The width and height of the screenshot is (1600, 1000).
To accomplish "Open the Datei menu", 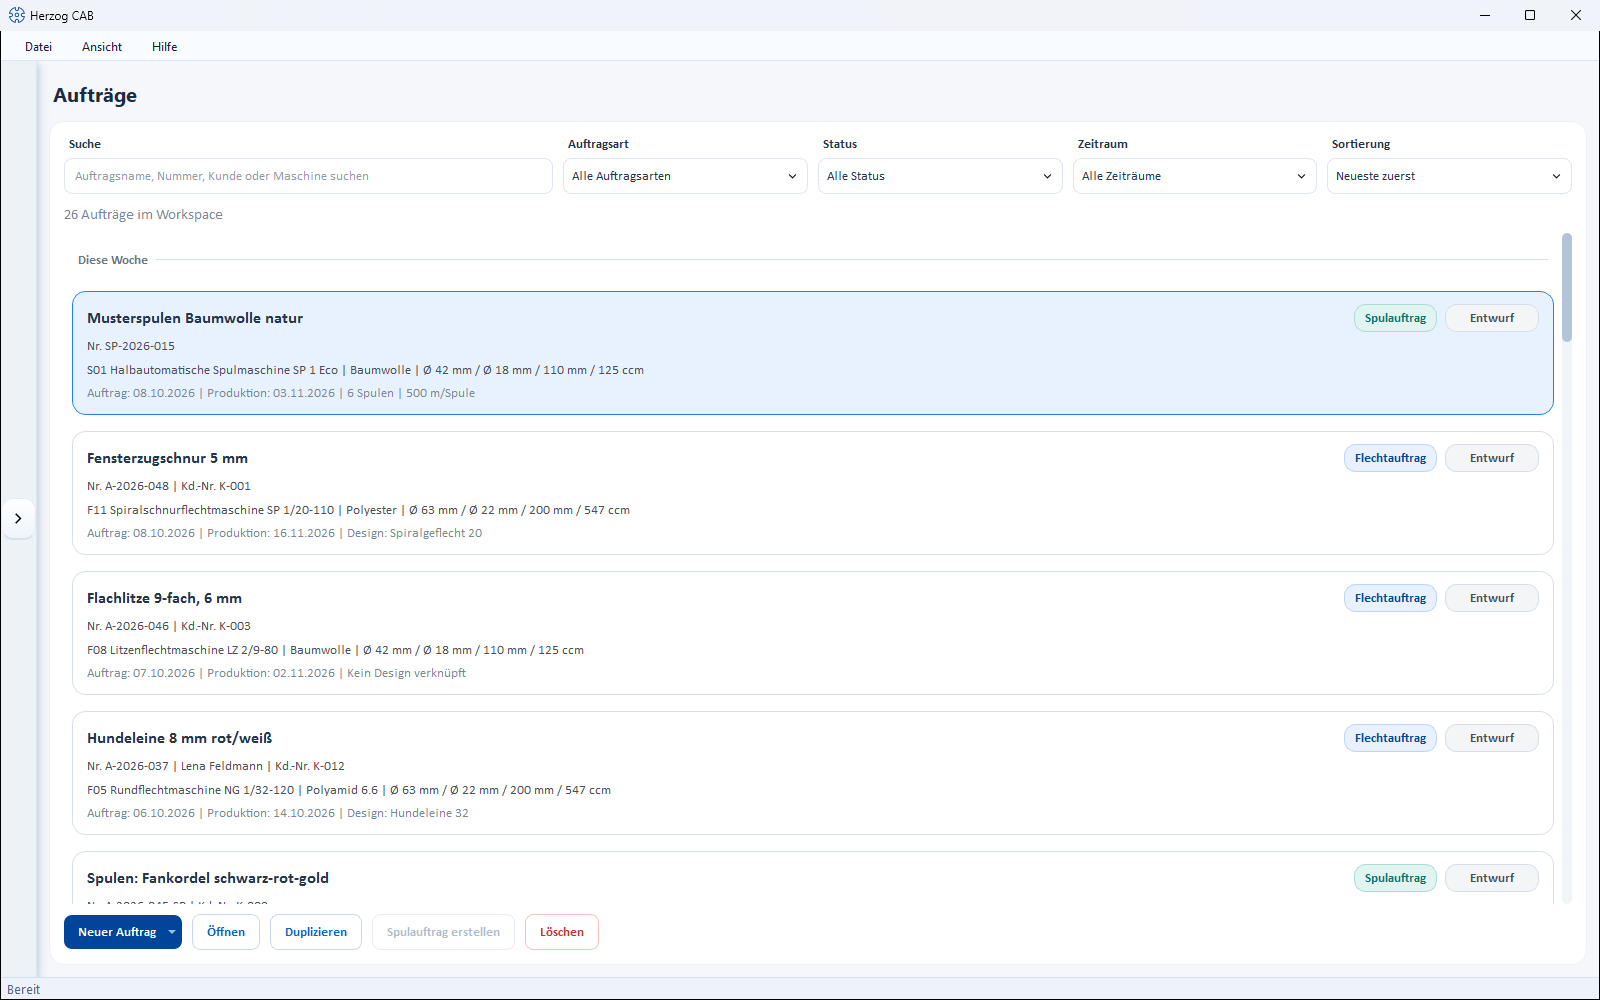I will [39, 47].
